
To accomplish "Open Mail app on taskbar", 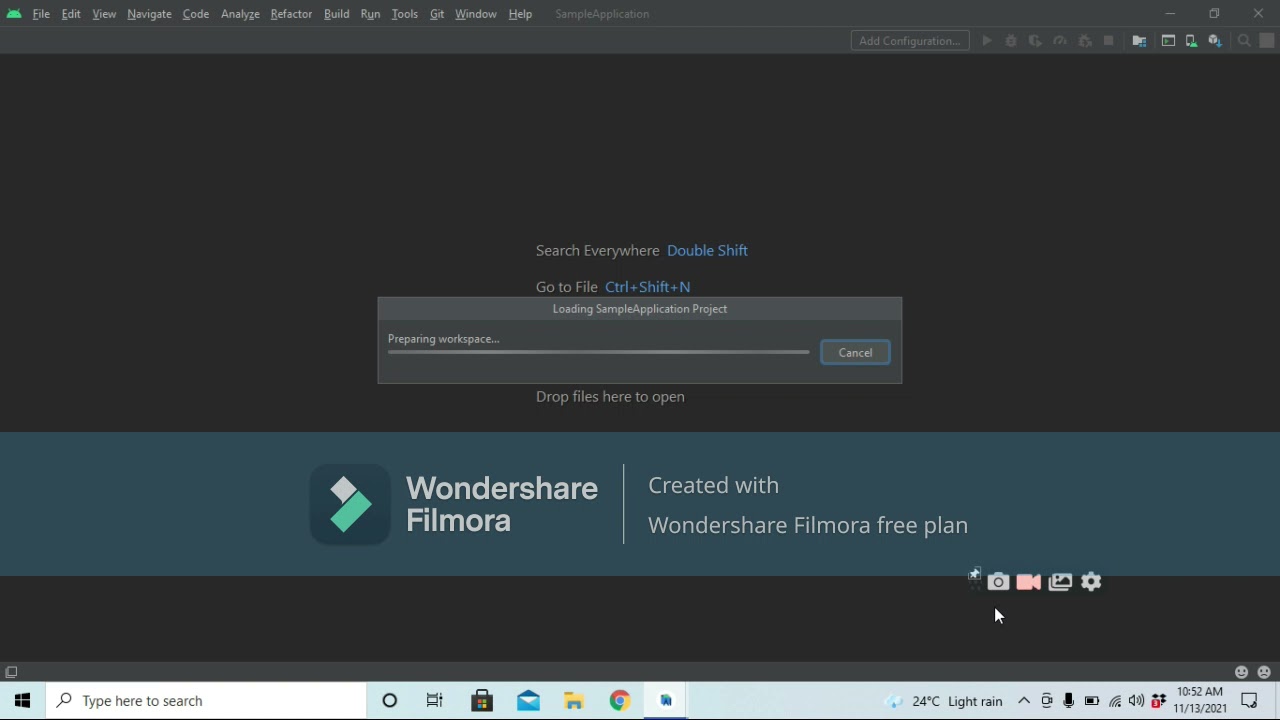I will coord(528,701).
